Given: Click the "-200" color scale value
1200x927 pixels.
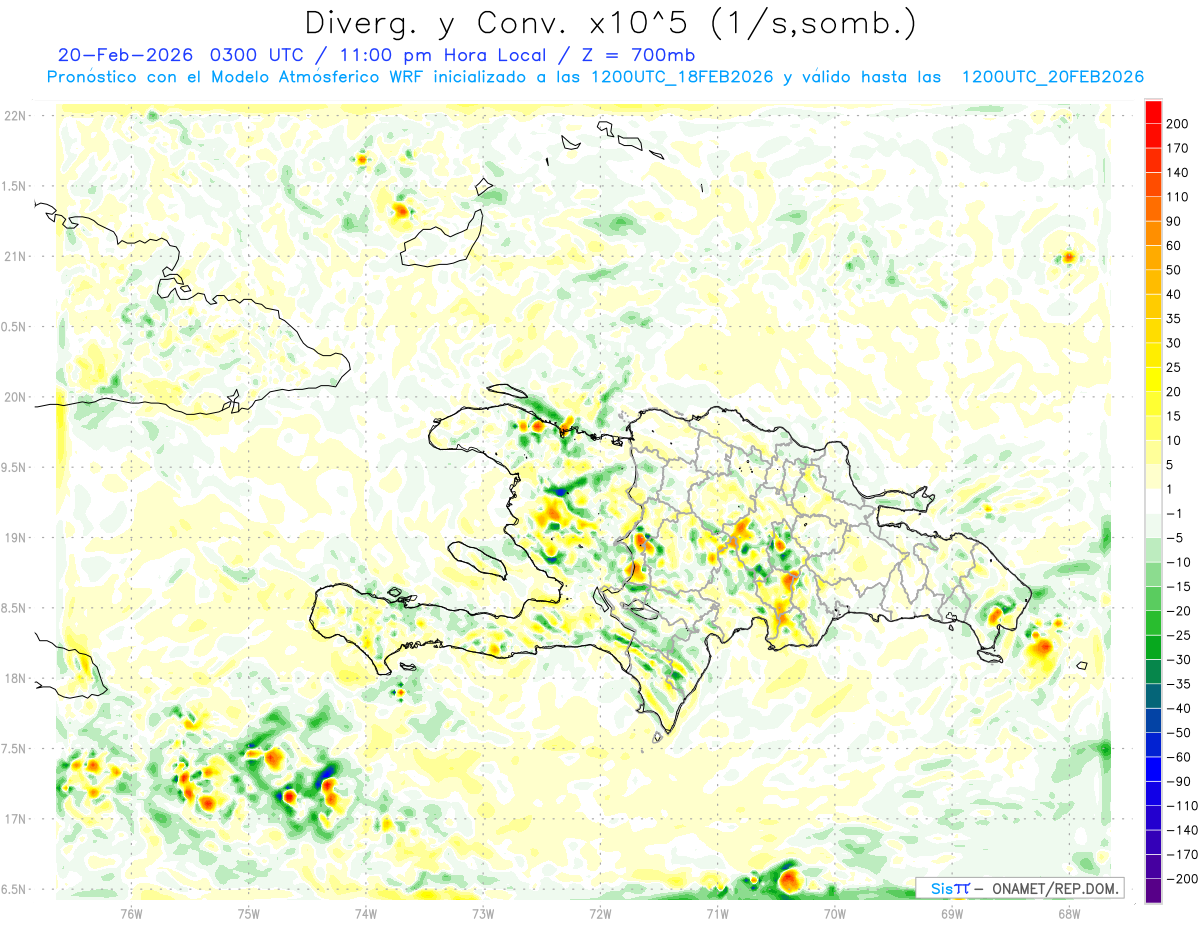Looking at the screenshot, I should (1180, 879).
